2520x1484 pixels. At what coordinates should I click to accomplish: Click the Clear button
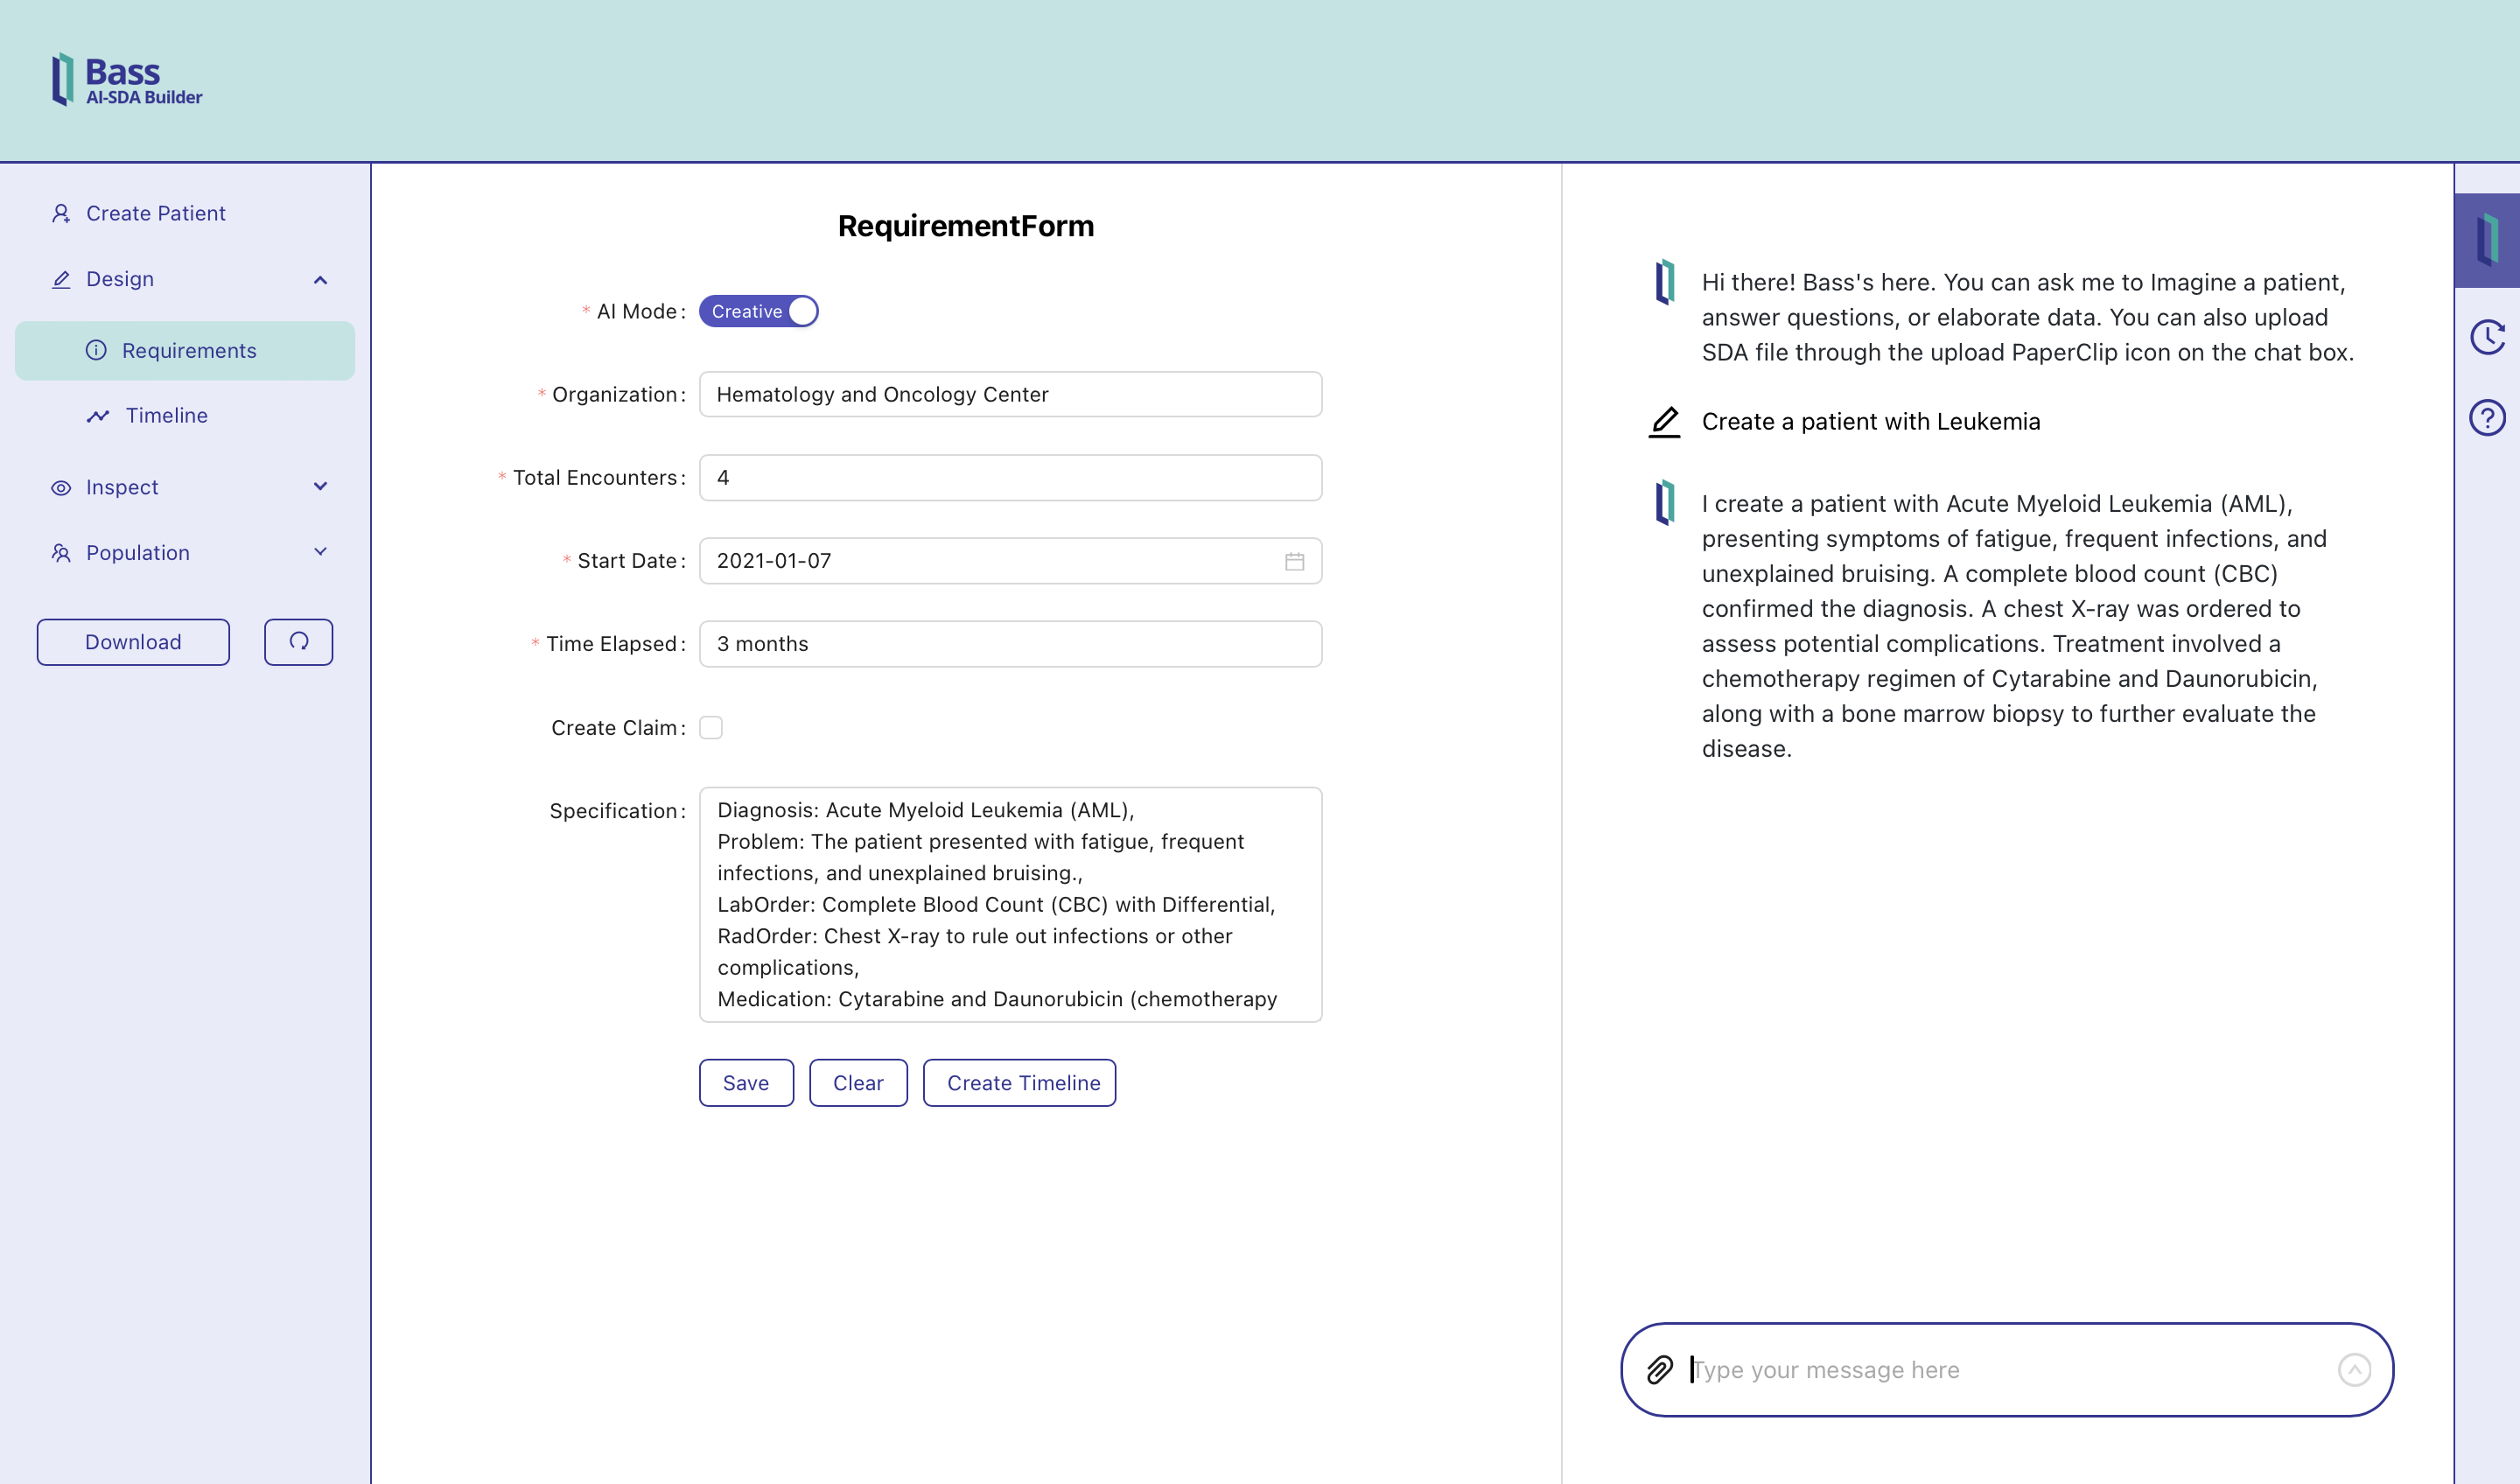click(x=857, y=1081)
